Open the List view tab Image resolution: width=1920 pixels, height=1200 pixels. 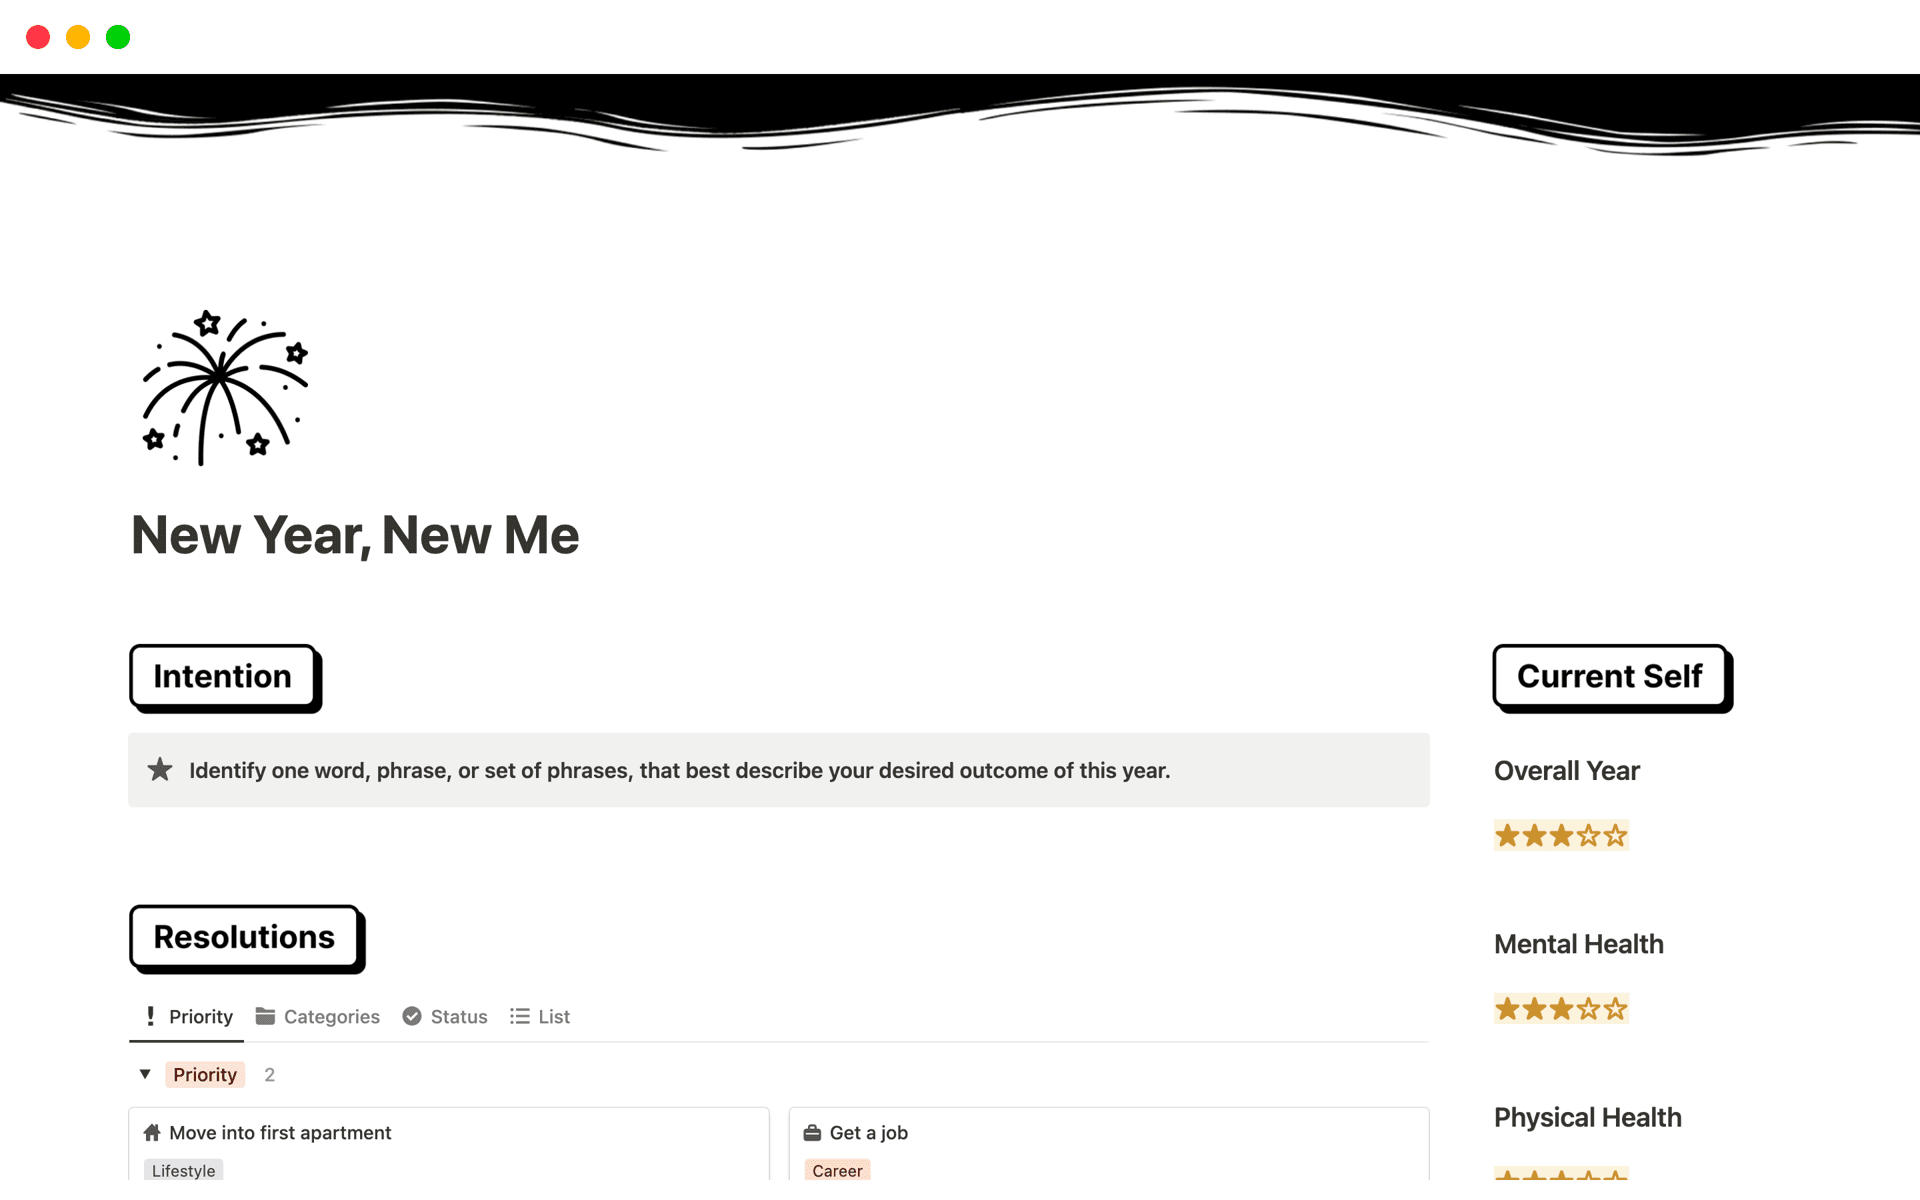[x=553, y=1017]
